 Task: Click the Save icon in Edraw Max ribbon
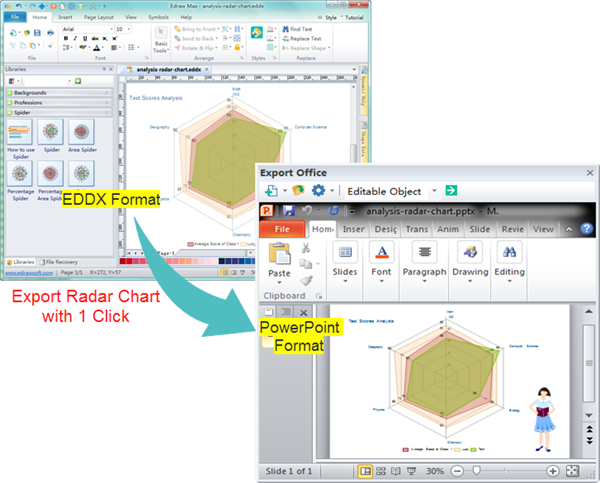click(x=37, y=33)
